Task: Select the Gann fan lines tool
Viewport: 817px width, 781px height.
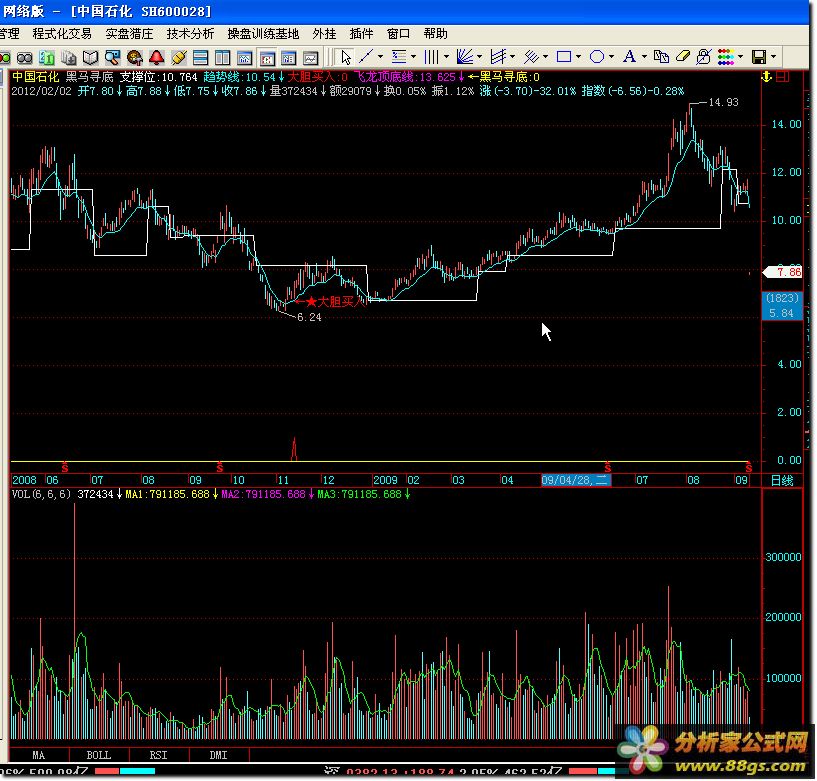Action: coord(465,56)
